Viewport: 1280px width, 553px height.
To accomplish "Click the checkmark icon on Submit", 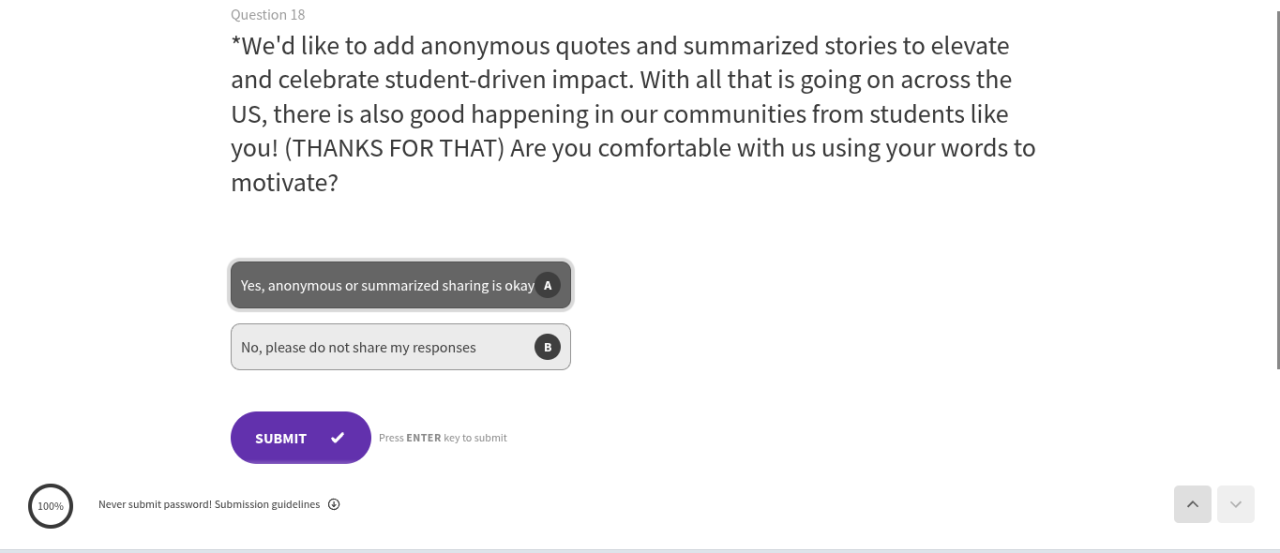I will point(338,438).
